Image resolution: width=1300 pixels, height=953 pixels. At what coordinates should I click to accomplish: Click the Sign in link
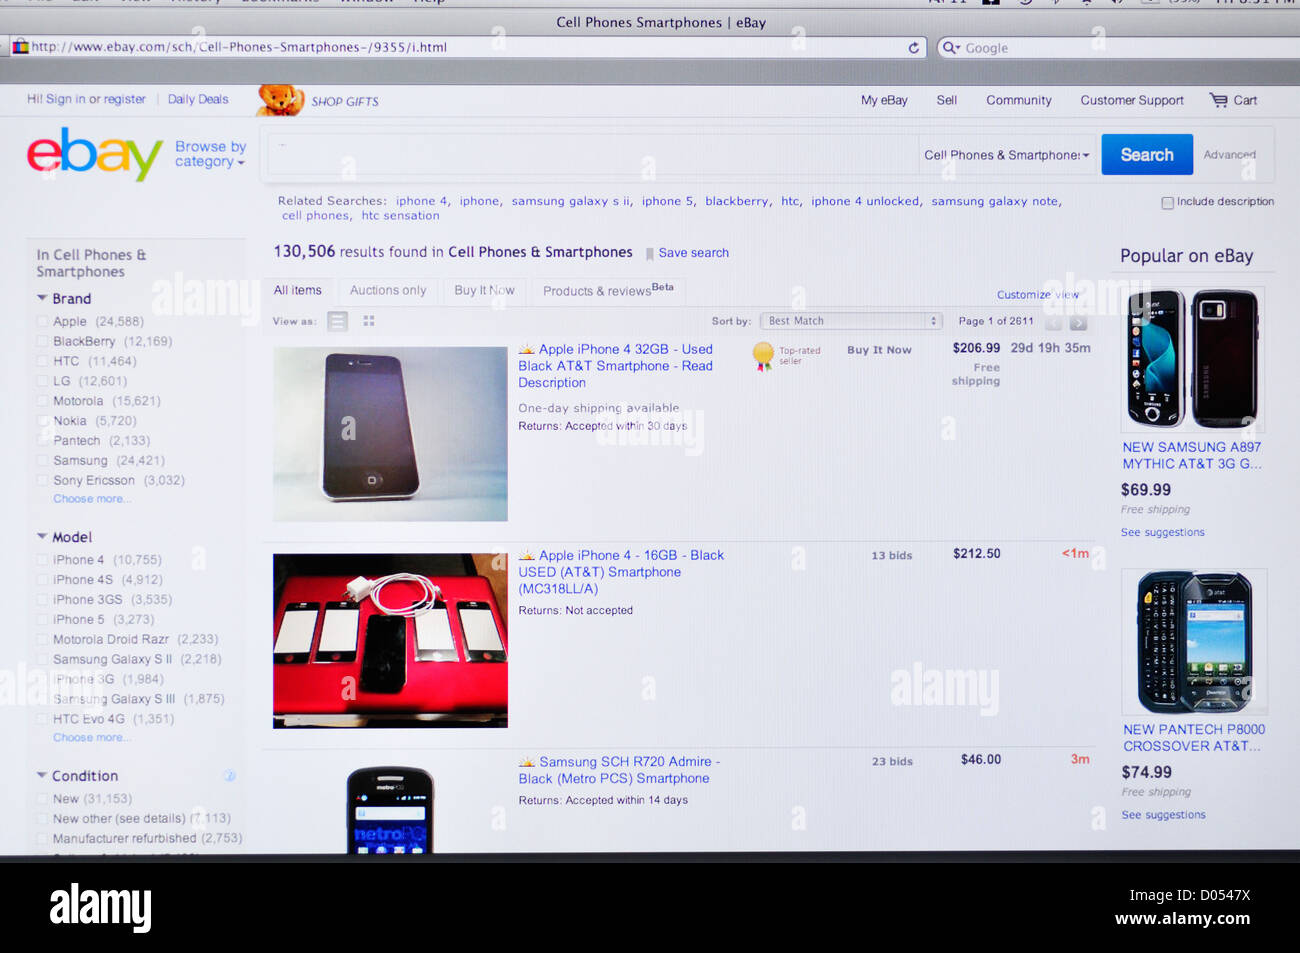tap(66, 99)
